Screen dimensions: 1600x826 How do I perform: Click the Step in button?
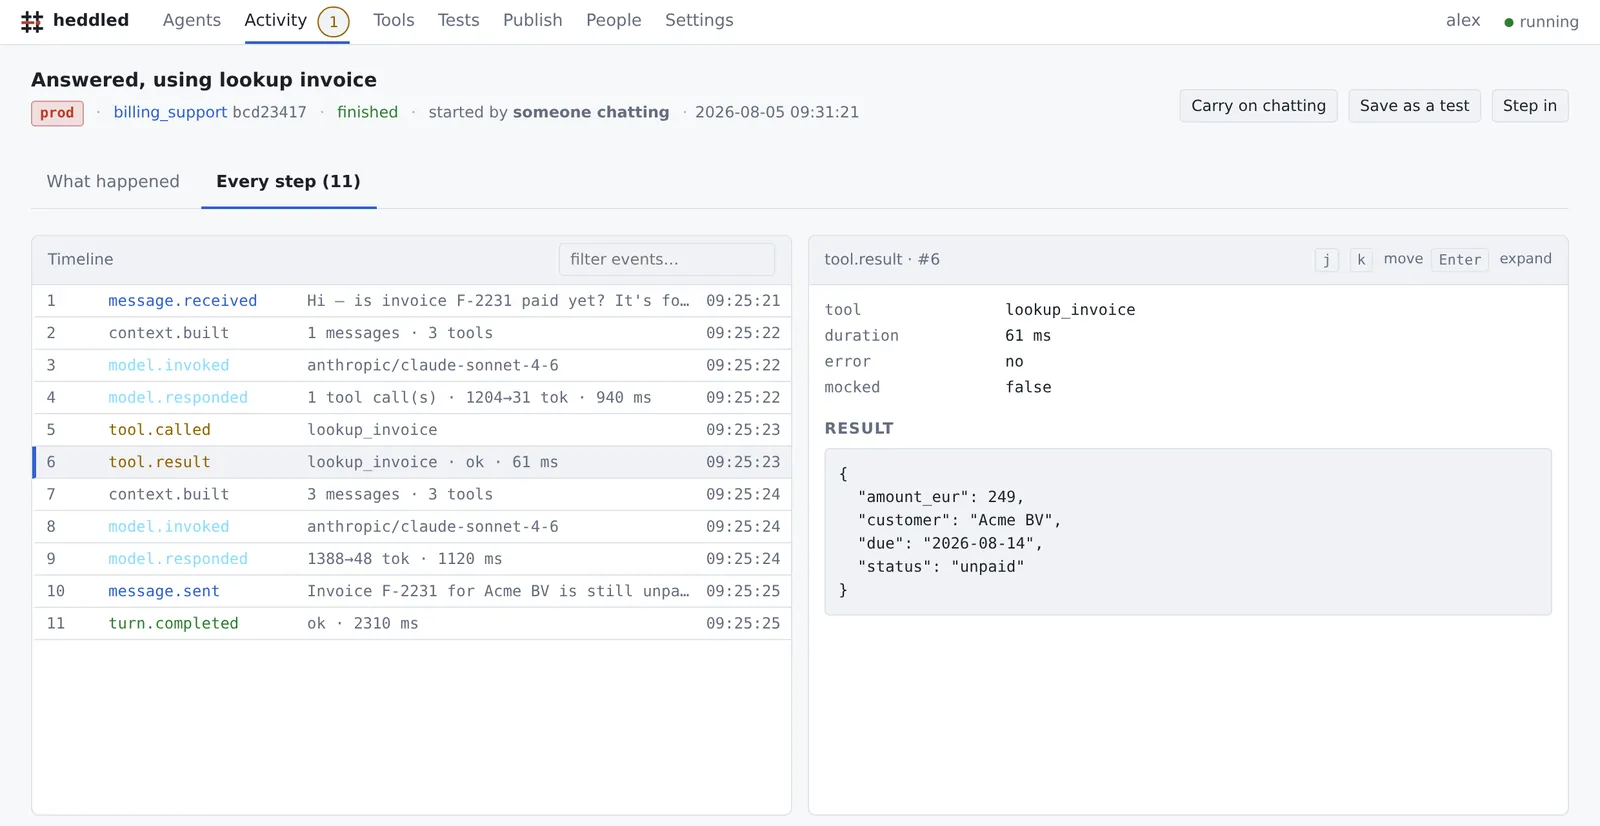pyautogui.click(x=1529, y=106)
